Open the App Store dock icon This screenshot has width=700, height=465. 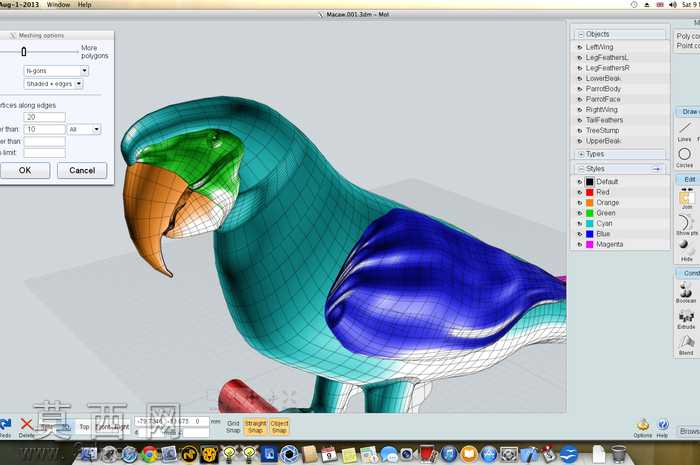pos(489,454)
